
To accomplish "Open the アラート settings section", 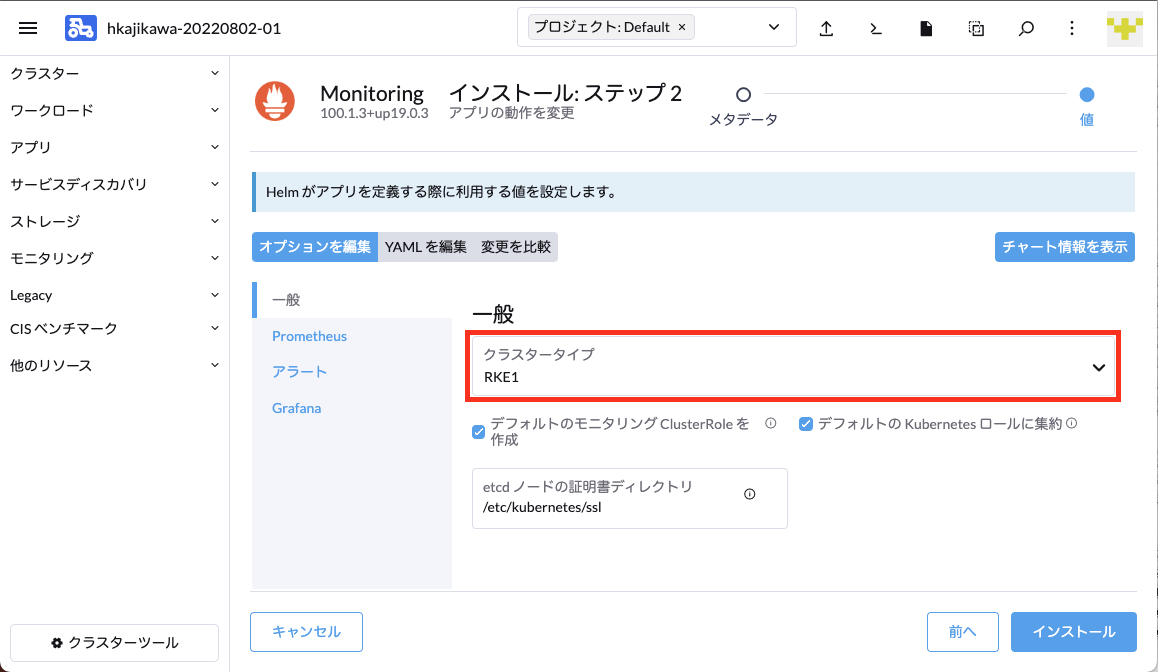I will pyautogui.click(x=299, y=371).
